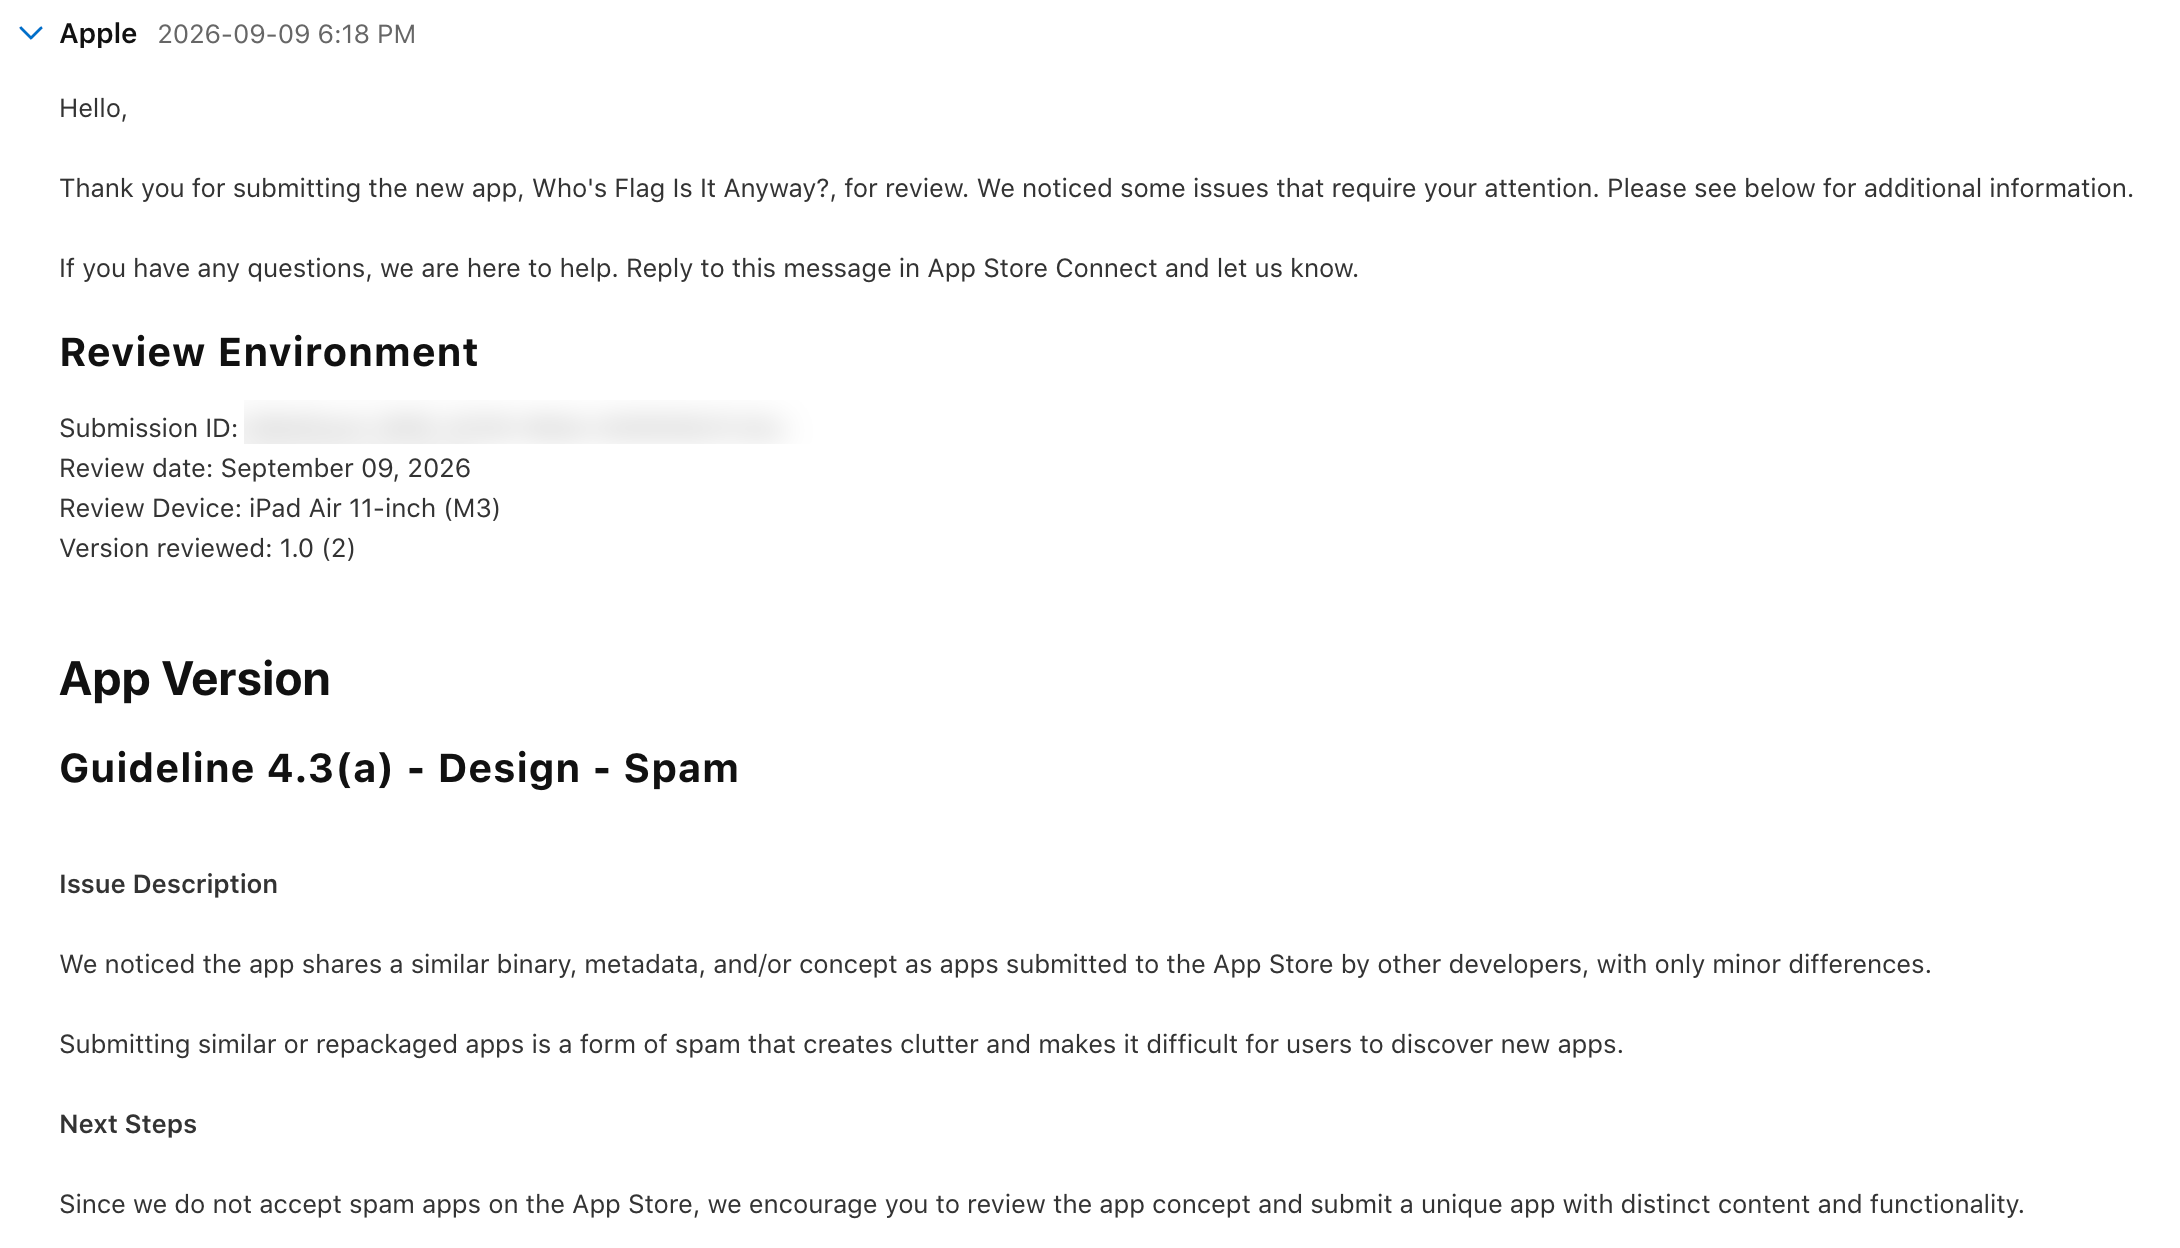Viewport: 2180px width, 1248px height.
Task: Click the Review Device iPad Air line
Action: pyautogui.click(x=280, y=508)
